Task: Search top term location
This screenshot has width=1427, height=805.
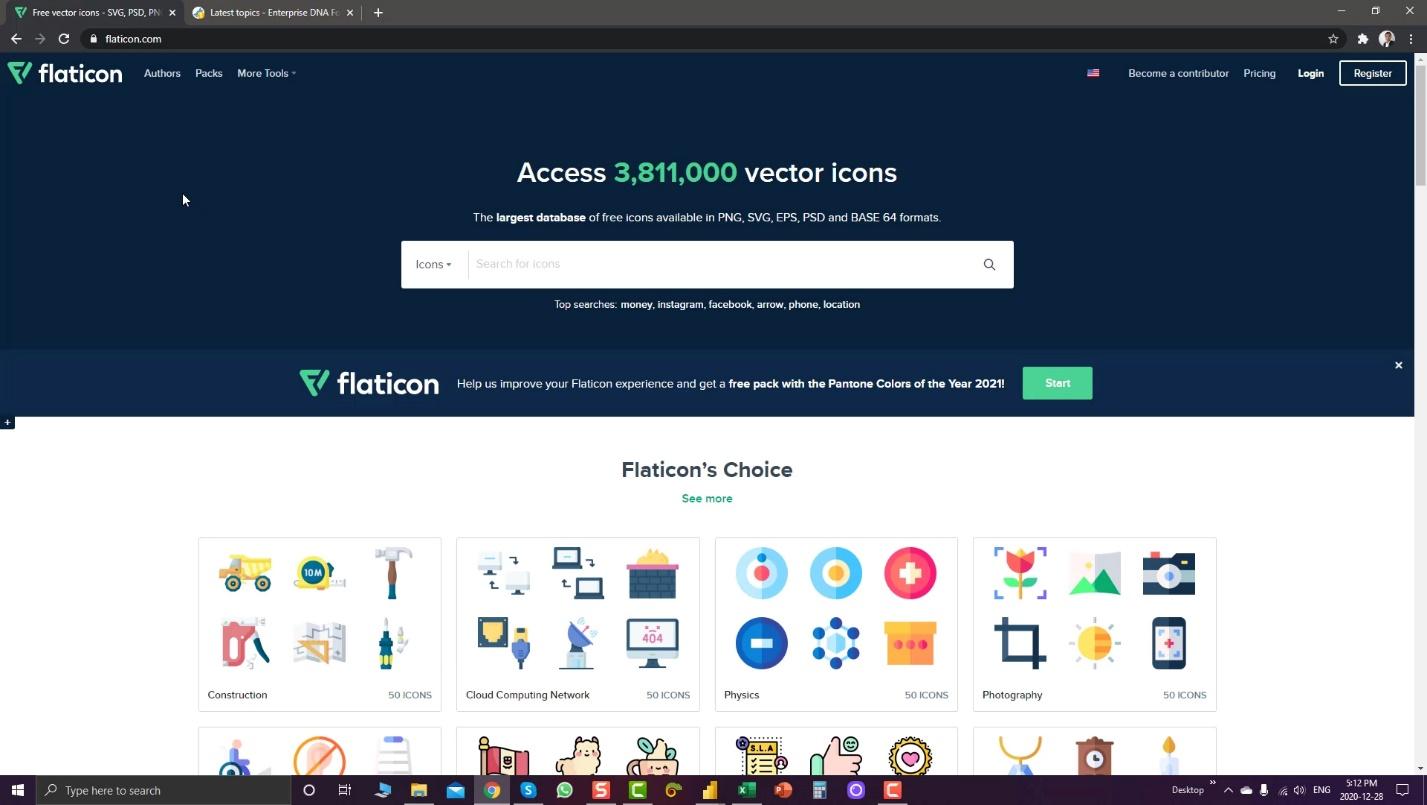Action: click(x=841, y=304)
